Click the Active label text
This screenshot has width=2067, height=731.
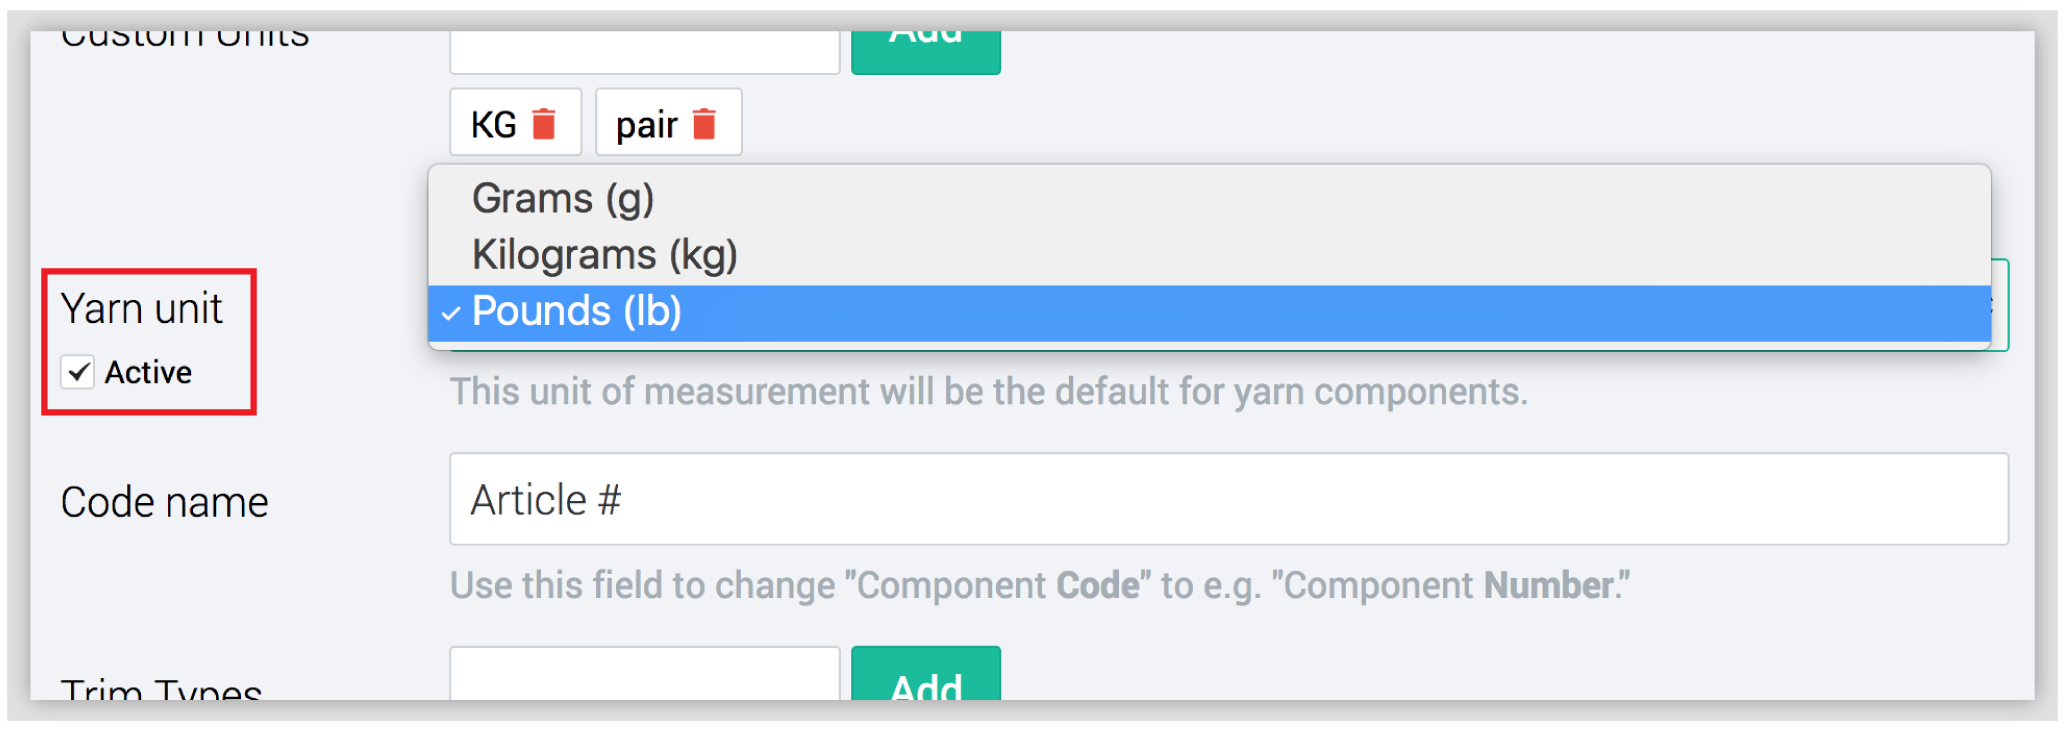(148, 372)
